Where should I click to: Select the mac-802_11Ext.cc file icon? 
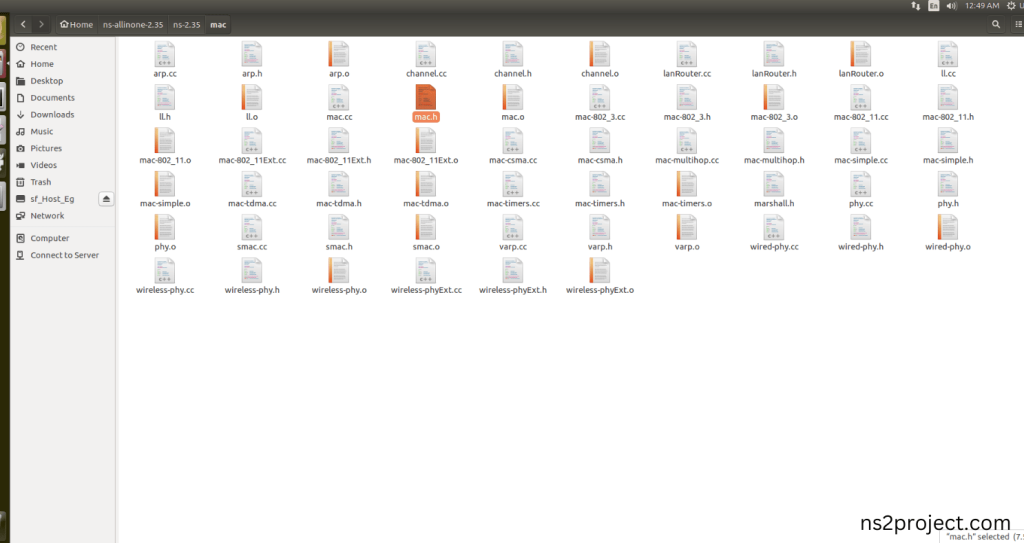tap(251, 140)
